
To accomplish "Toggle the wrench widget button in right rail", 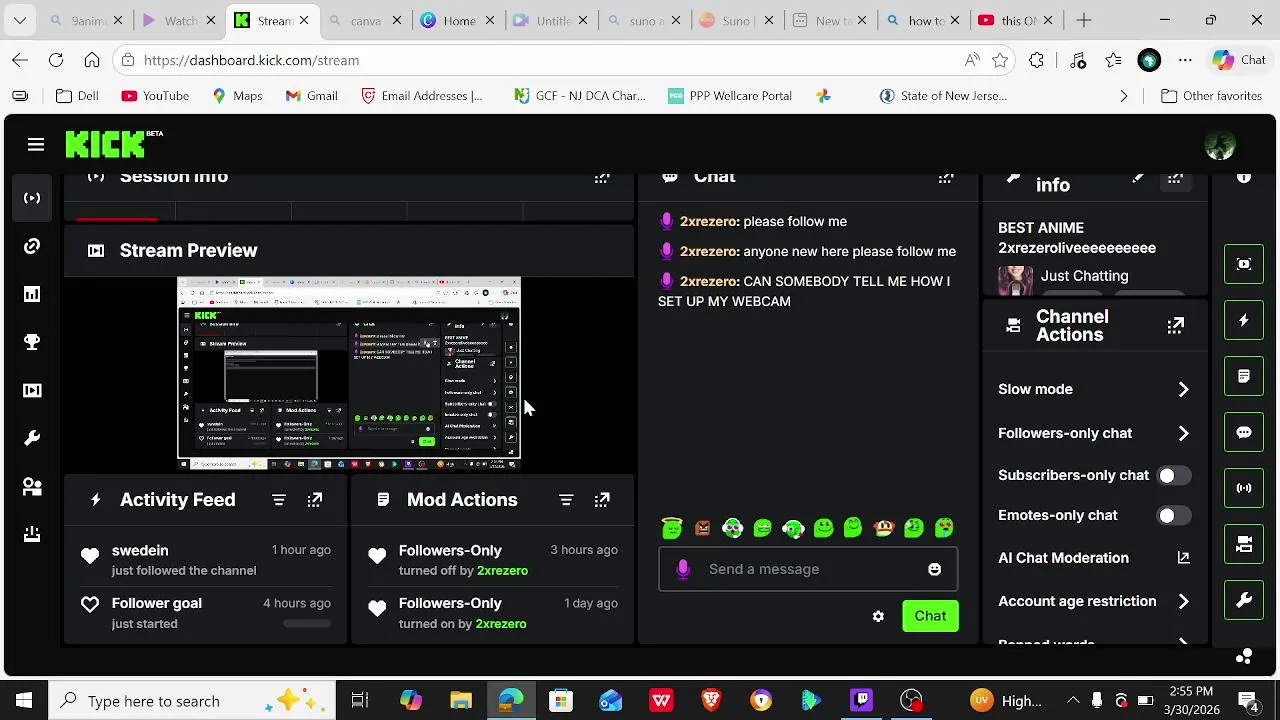I will tap(1244, 600).
